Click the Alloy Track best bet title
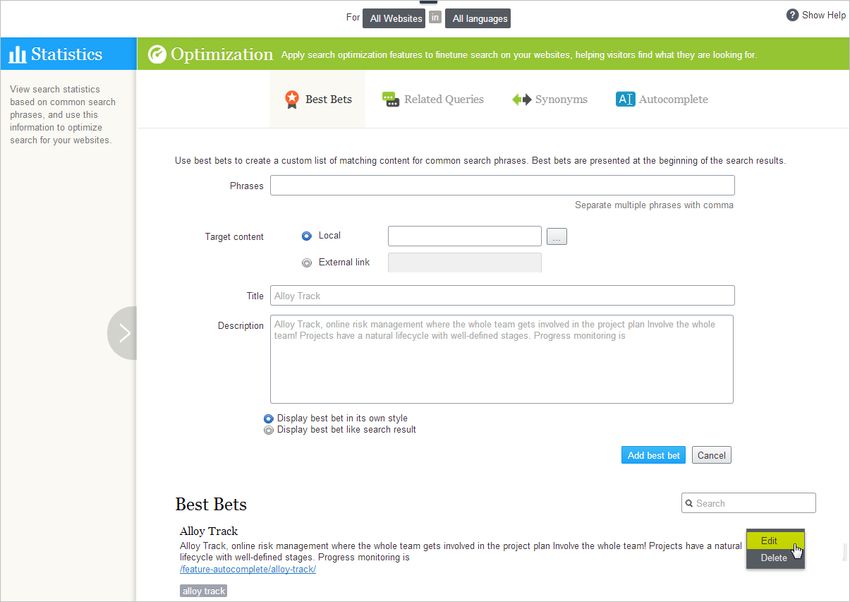The width and height of the screenshot is (850, 602). point(209,531)
